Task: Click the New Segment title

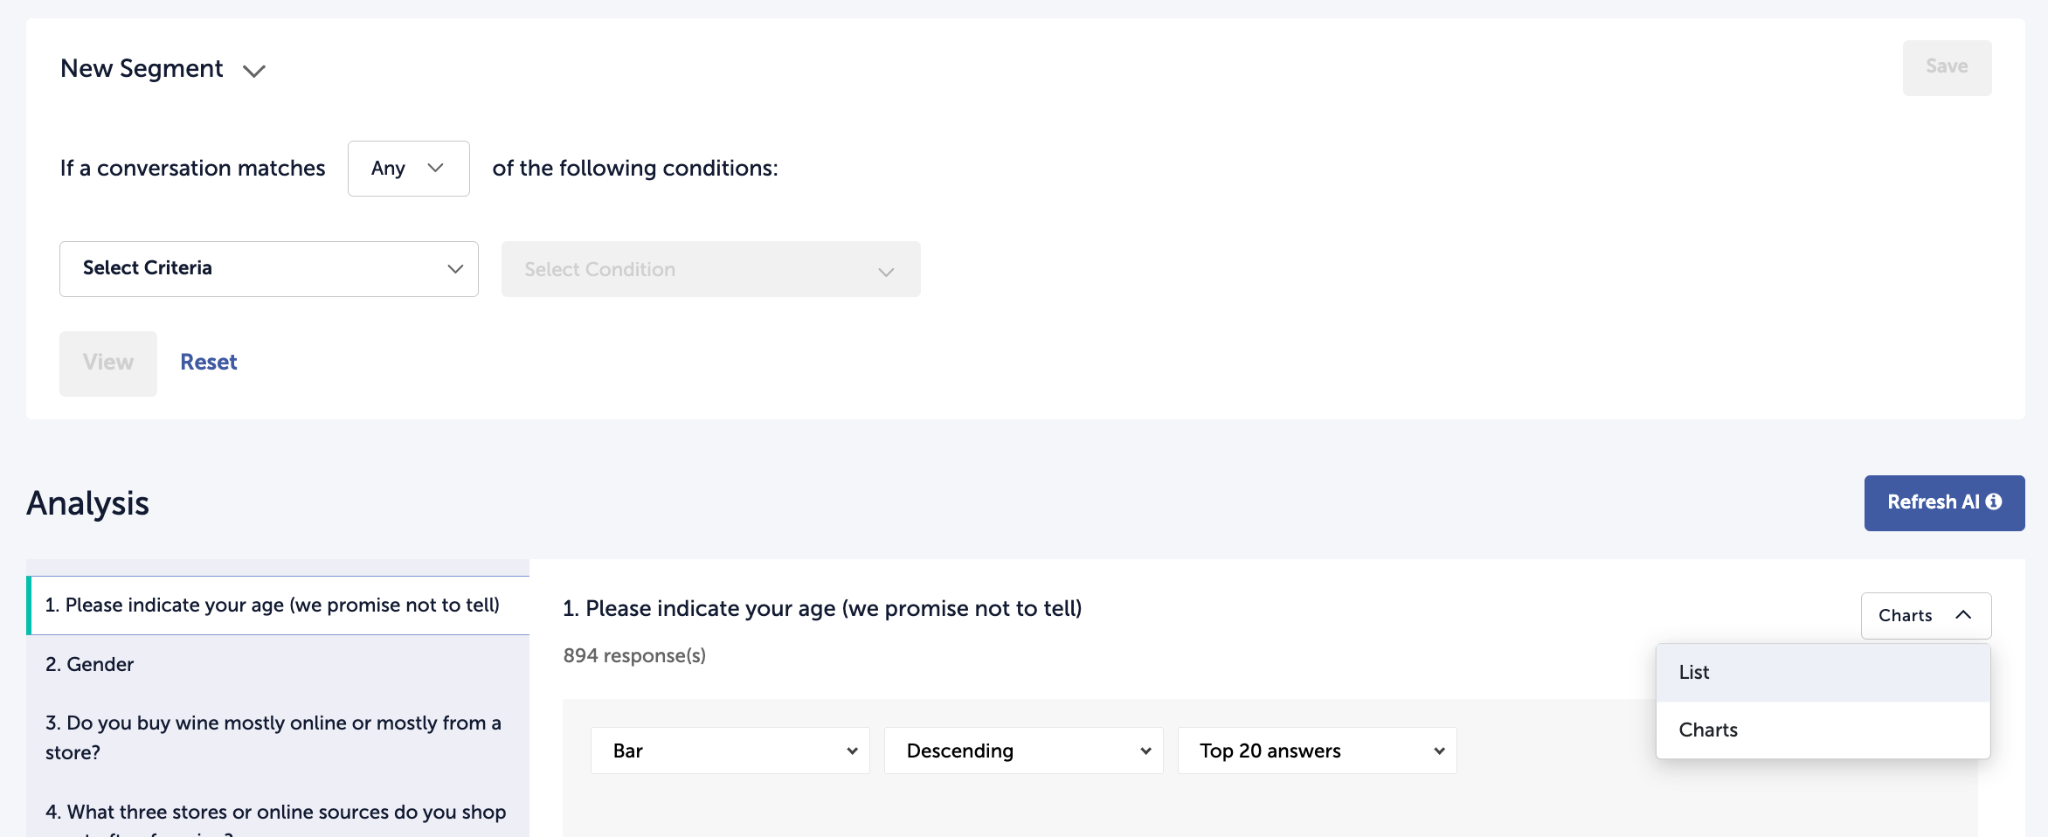Action: point(142,68)
